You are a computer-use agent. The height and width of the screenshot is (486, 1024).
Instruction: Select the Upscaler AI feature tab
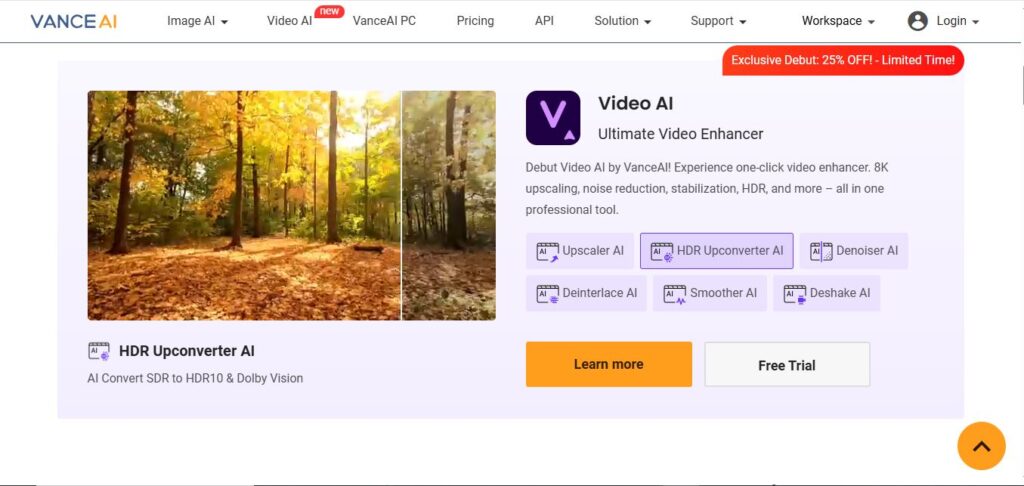tap(579, 251)
